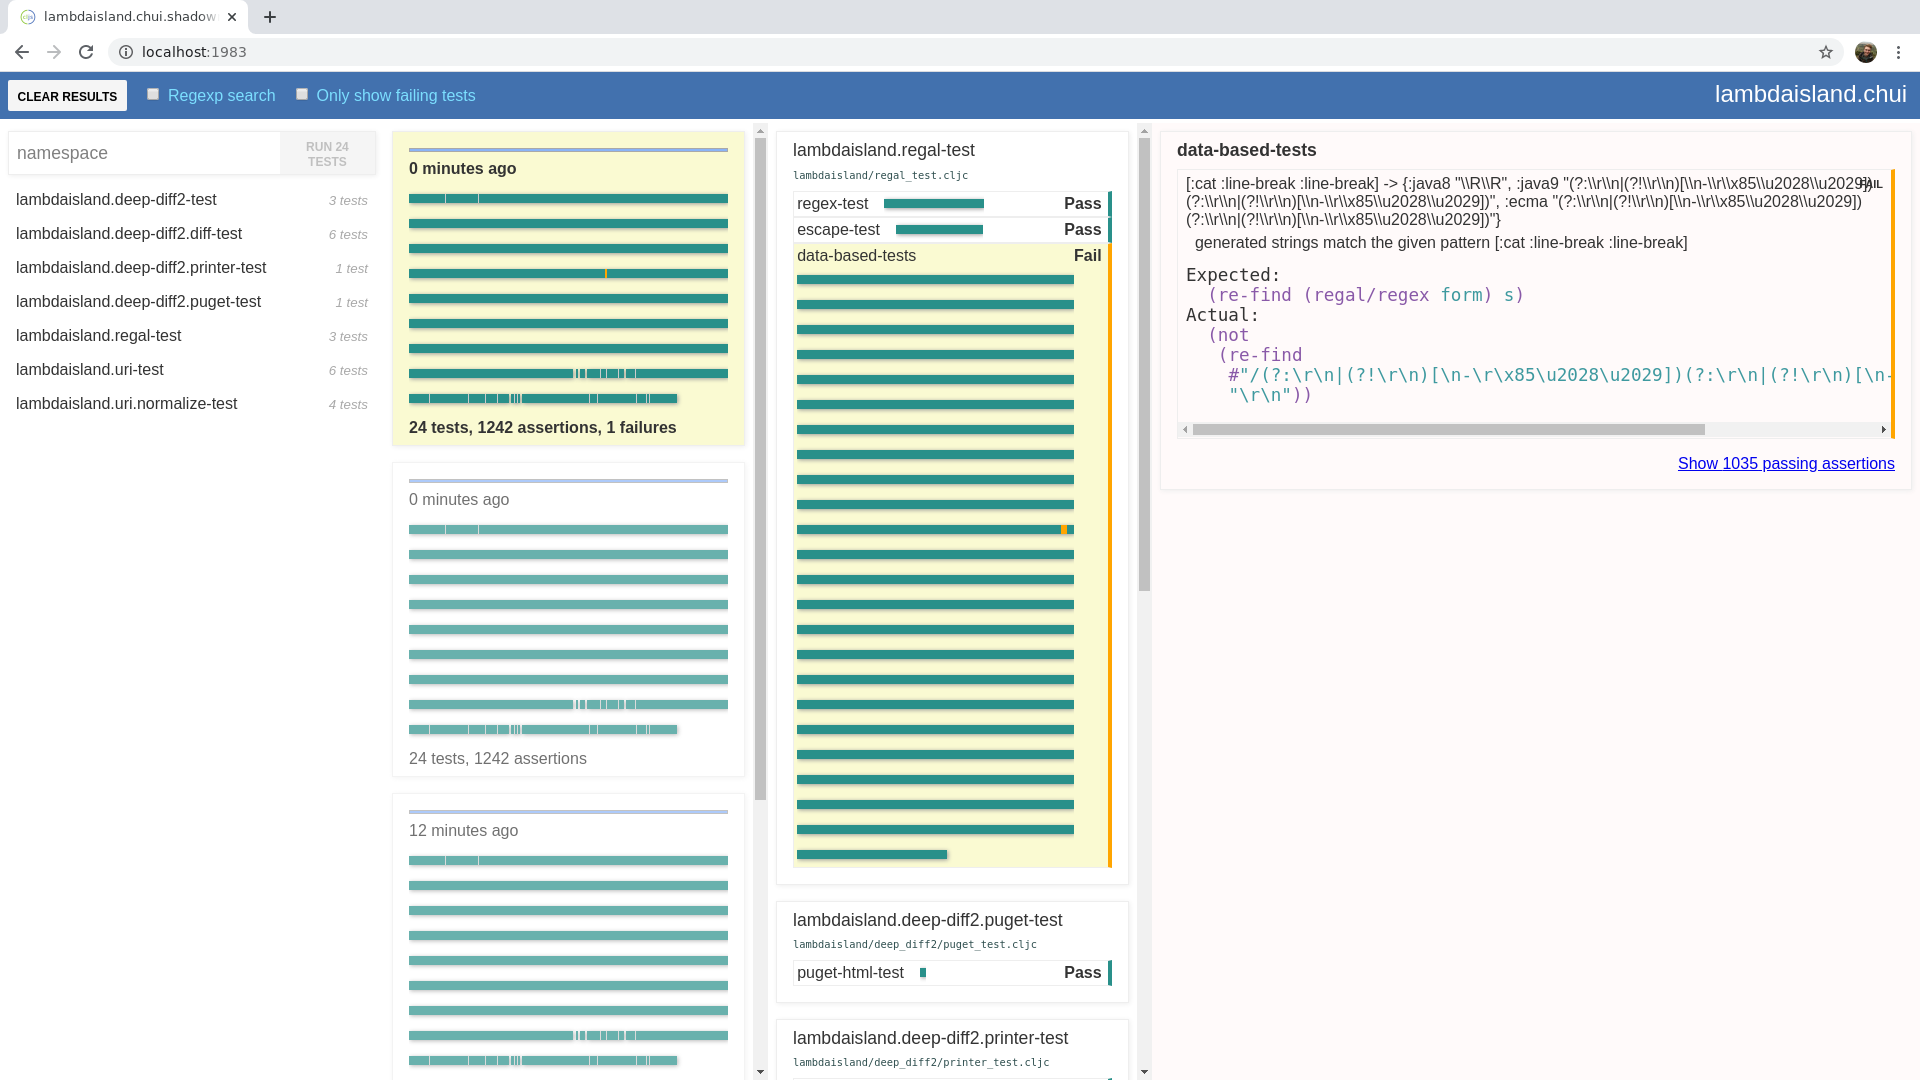The width and height of the screenshot is (1920, 1080).
Task: Enable the Regexp search checkbox
Action: 153,94
